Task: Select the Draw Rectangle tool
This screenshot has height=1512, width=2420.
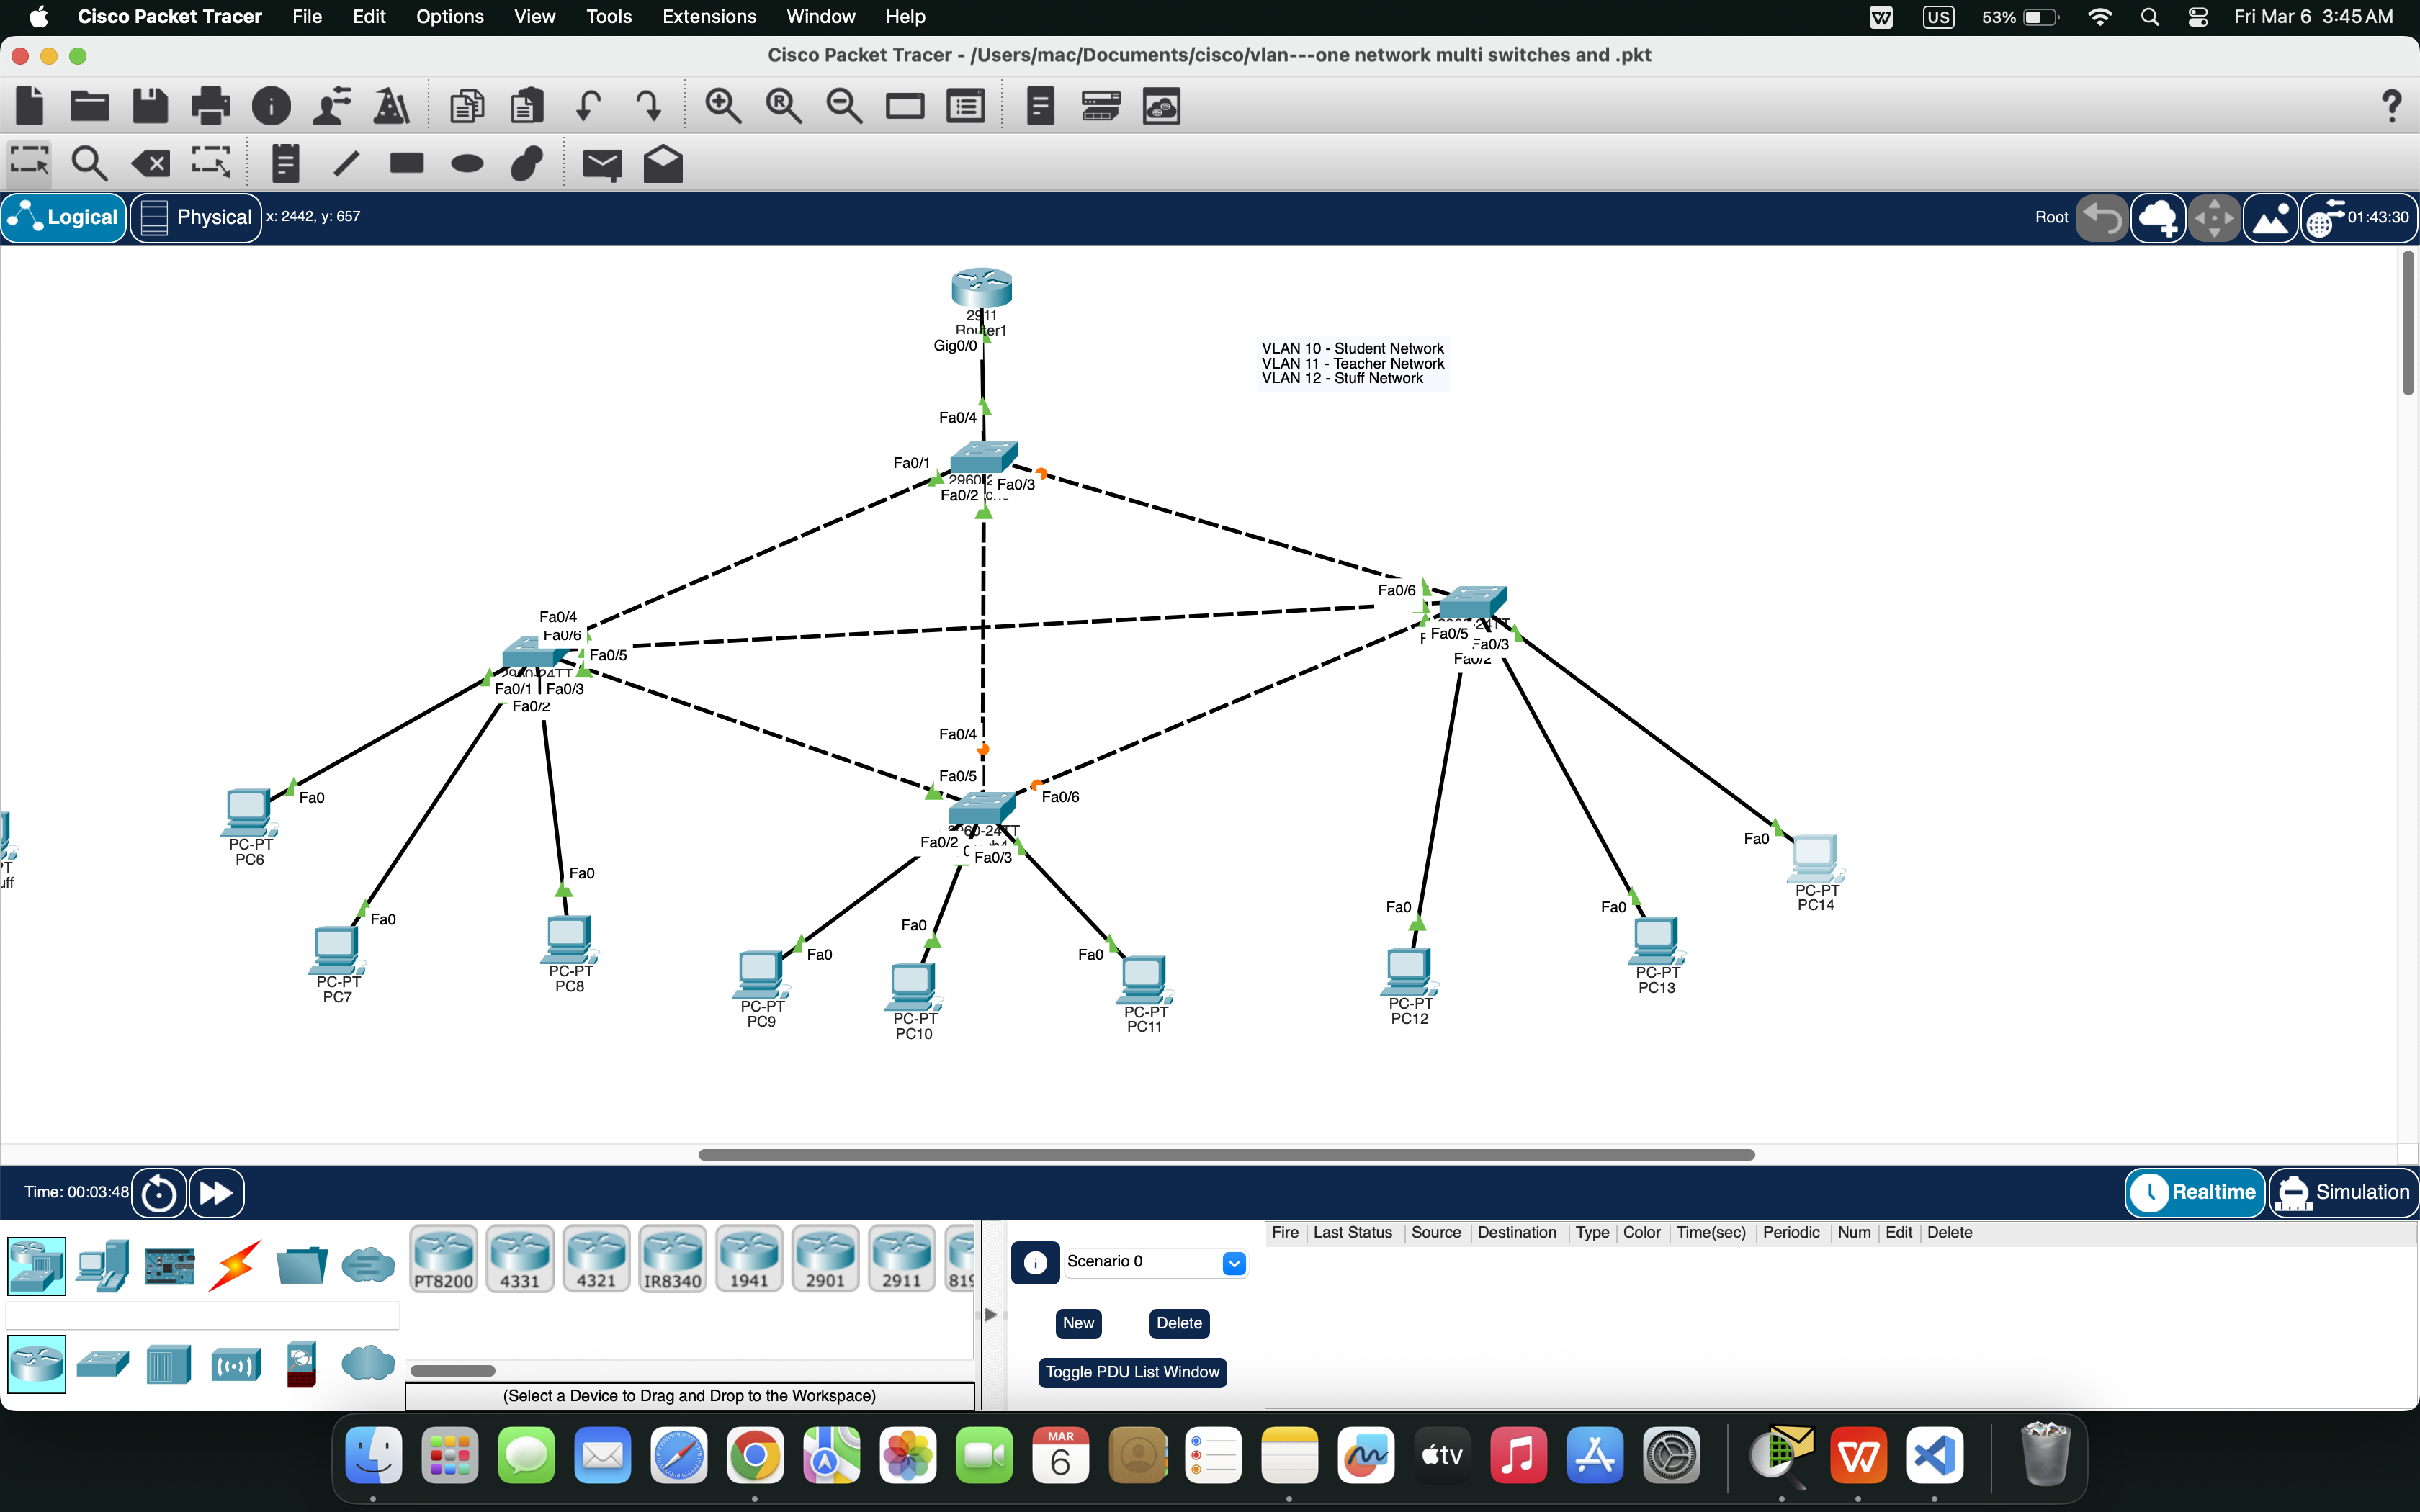Action: click(x=406, y=163)
